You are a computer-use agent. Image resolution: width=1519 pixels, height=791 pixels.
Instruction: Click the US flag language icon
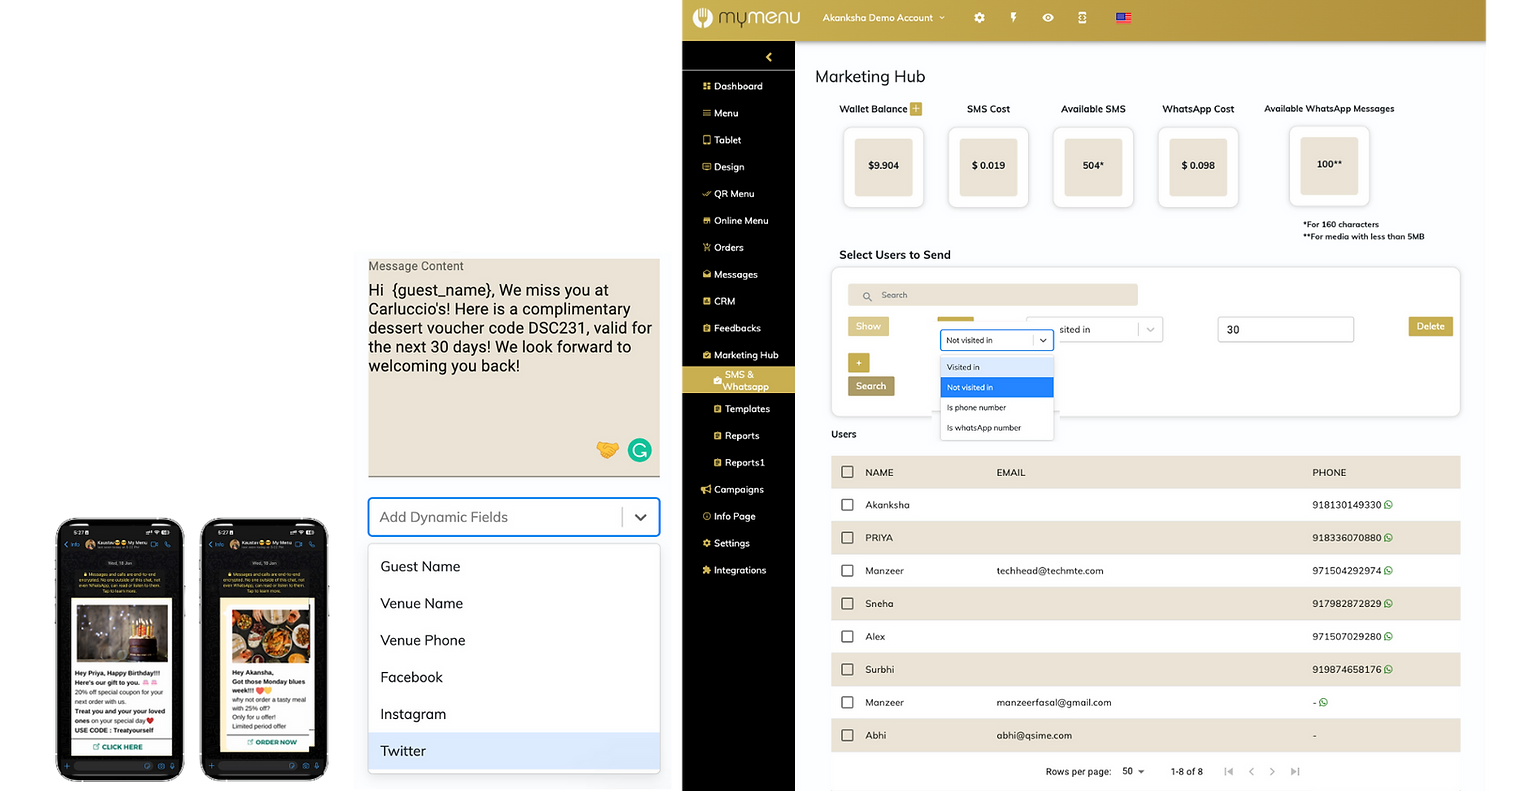[x=1123, y=18]
